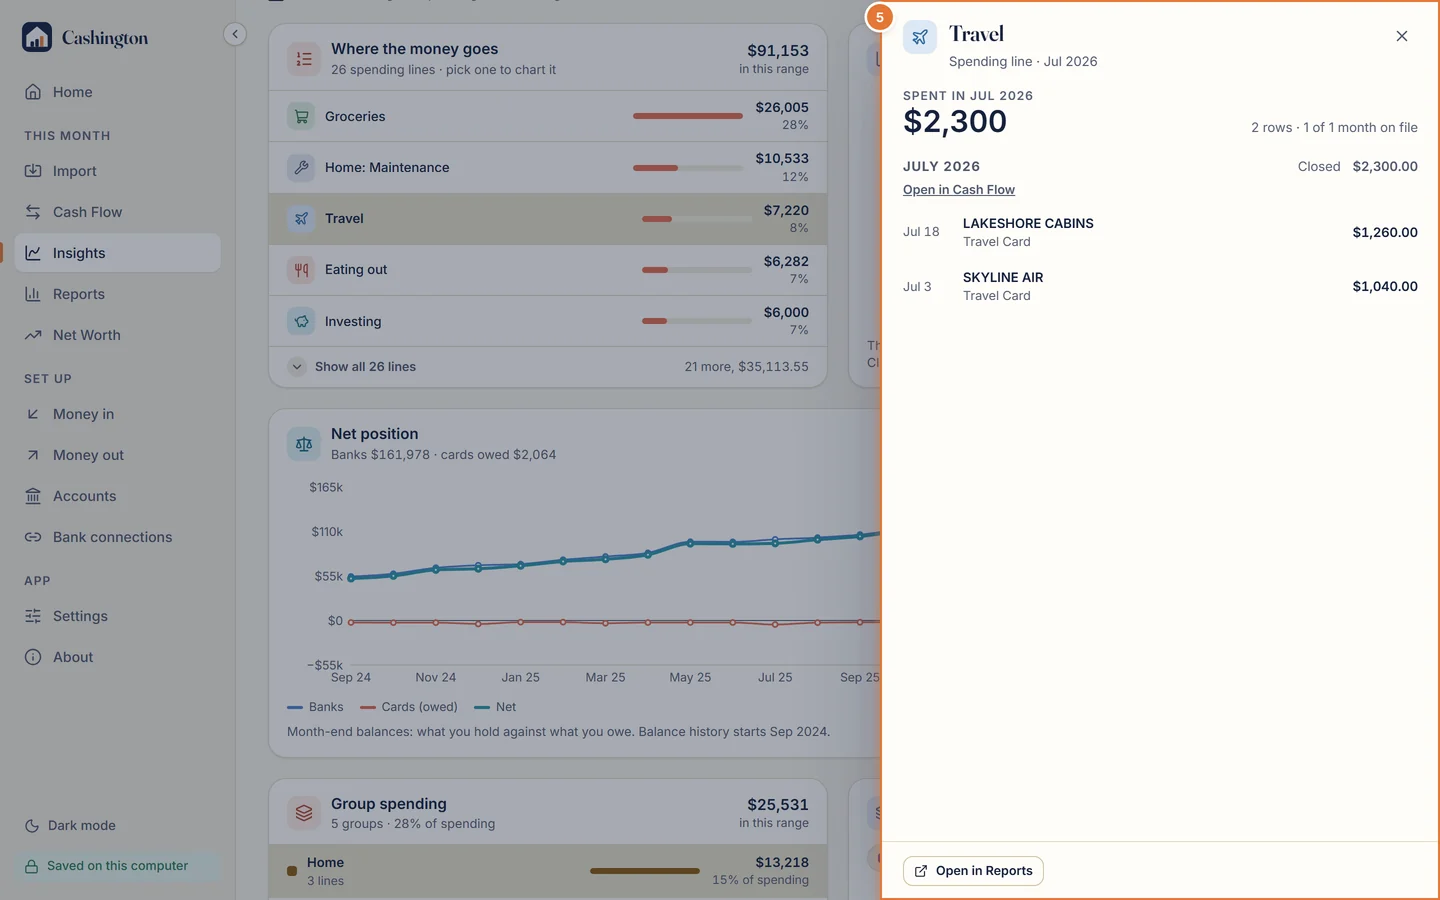Click the Settings sliders icon
1440x900 pixels.
(x=33, y=616)
